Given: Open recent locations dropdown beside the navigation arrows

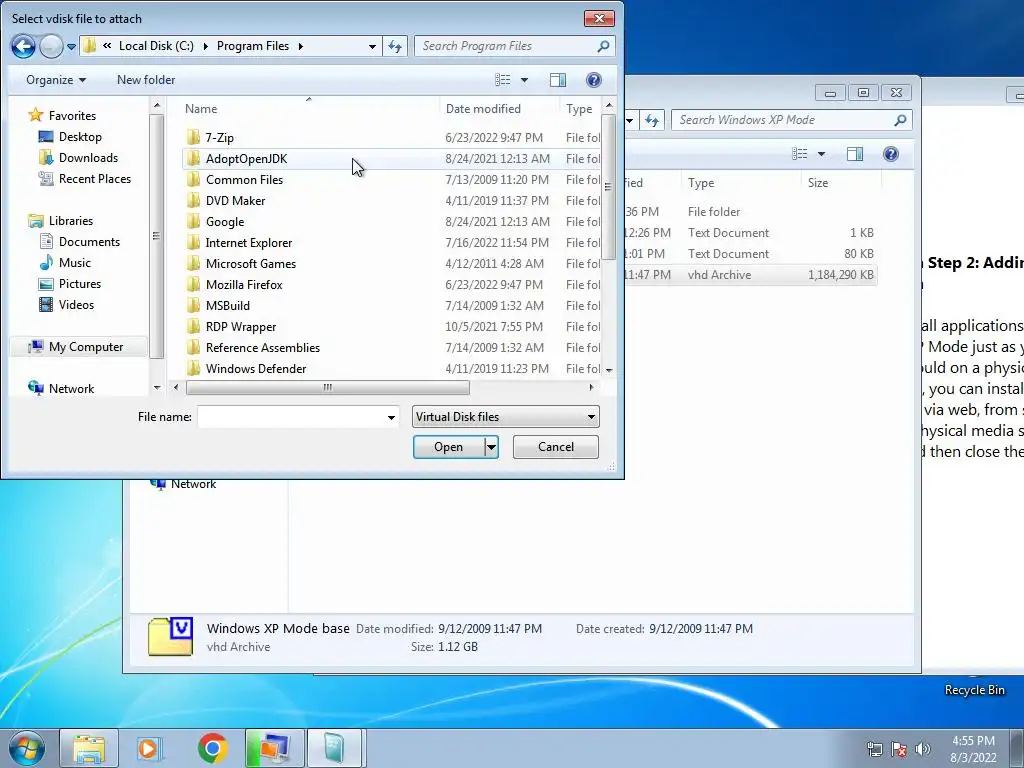Looking at the screenshot, I should click(71, 46).
